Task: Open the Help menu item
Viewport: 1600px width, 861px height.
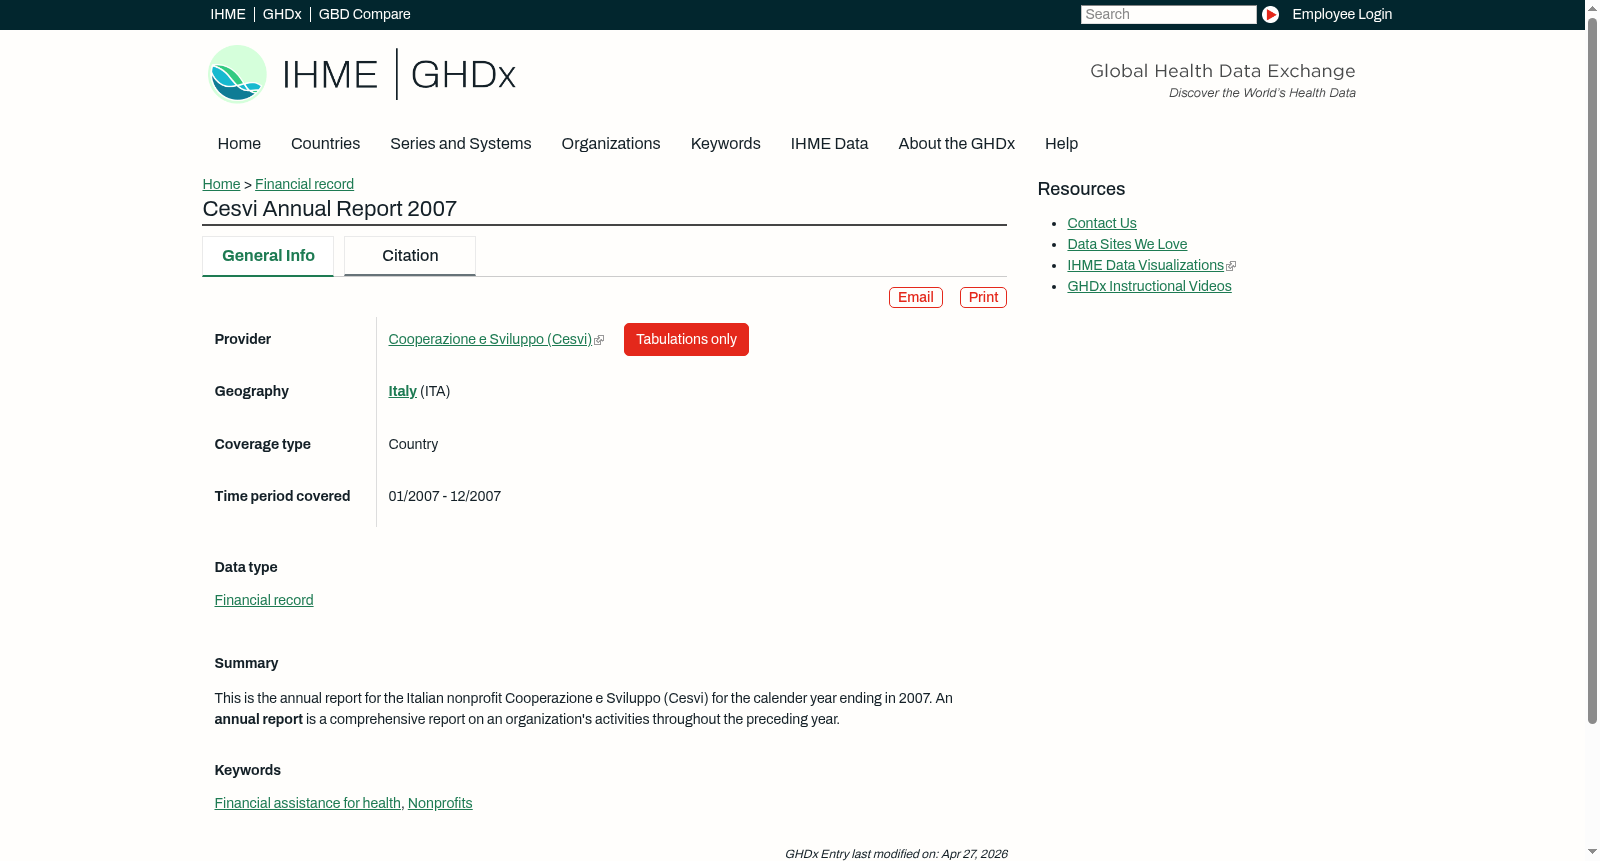Action: pos(1061,143)
